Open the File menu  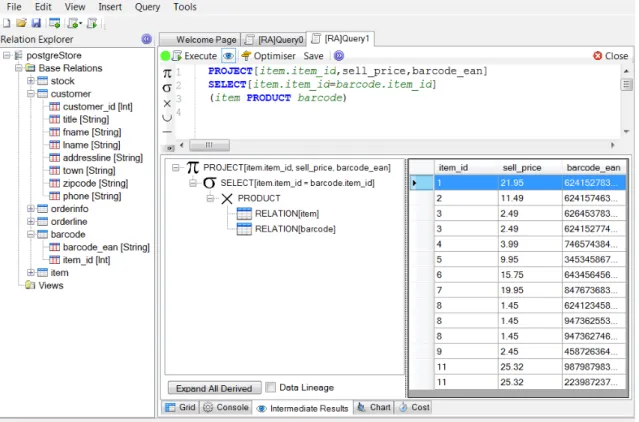[x=14, y=7]
